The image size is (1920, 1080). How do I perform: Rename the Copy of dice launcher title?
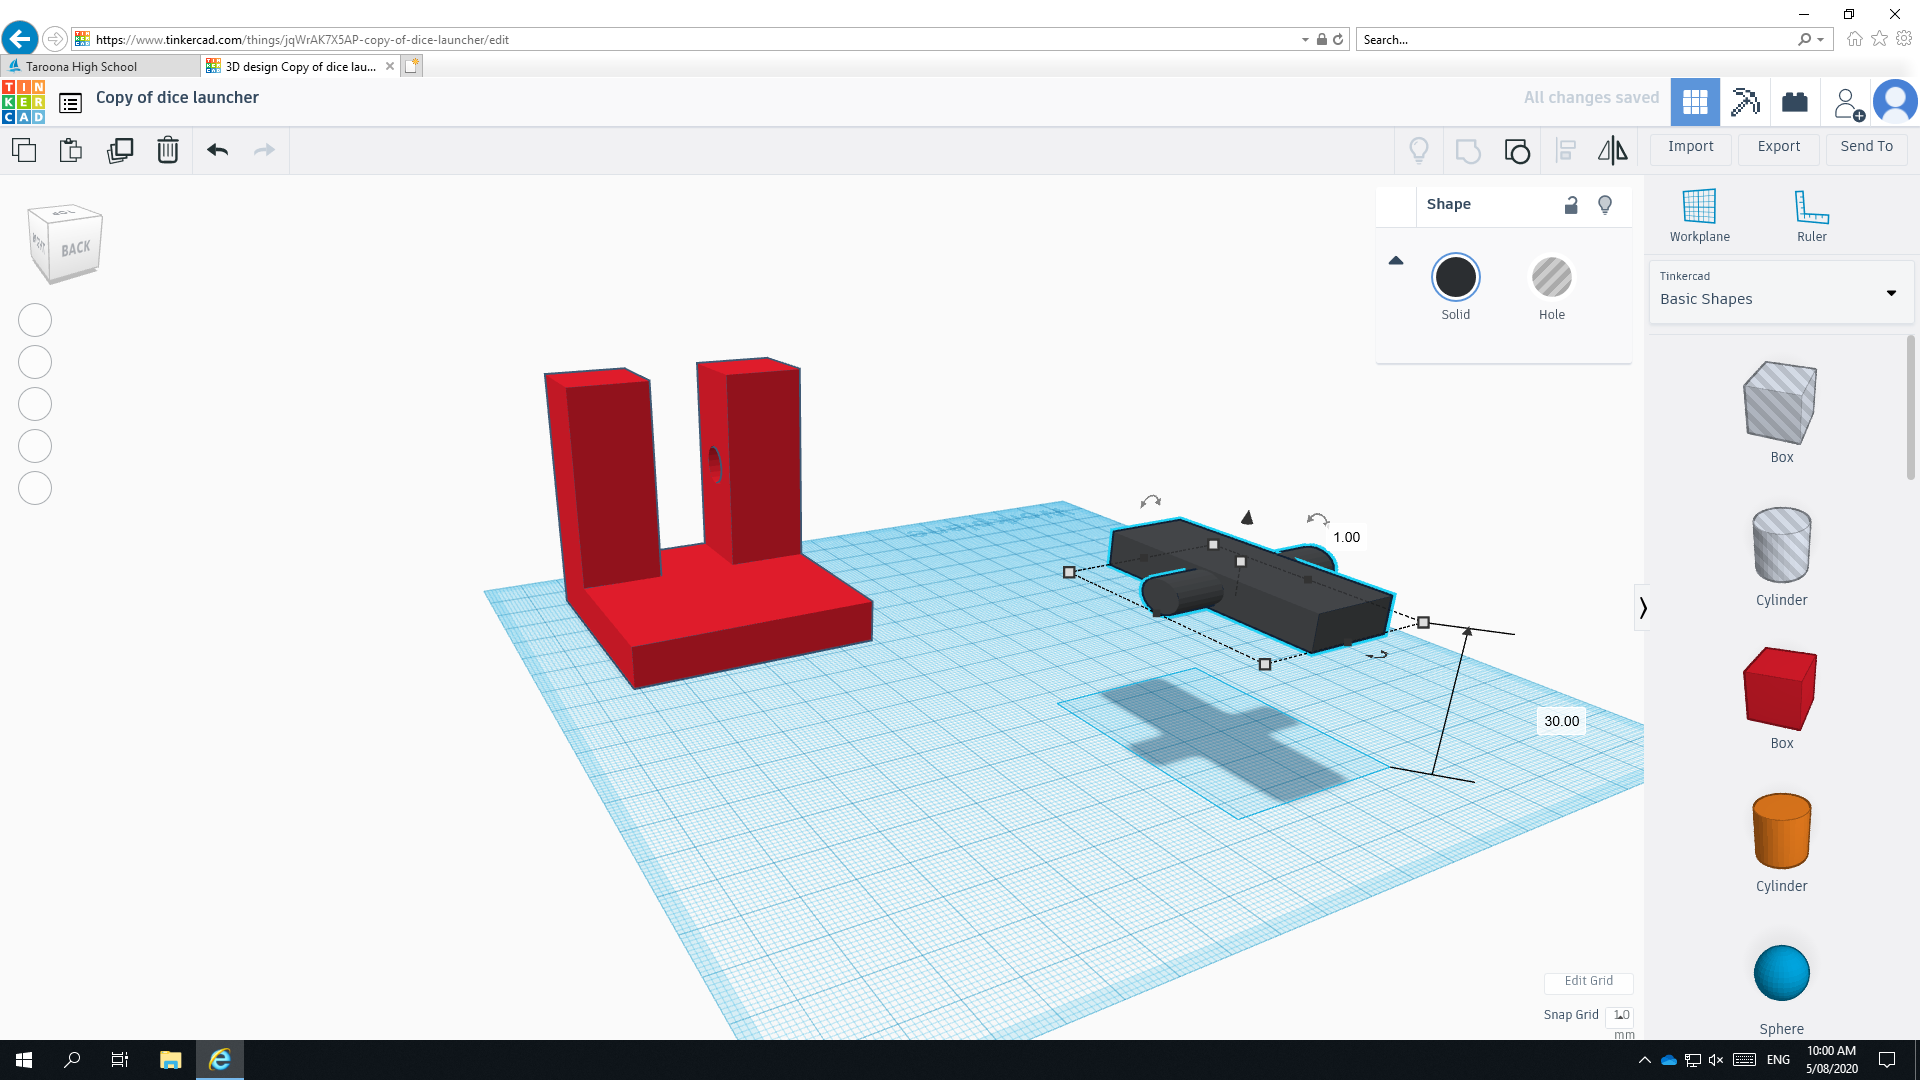click(x=177, y=98)
